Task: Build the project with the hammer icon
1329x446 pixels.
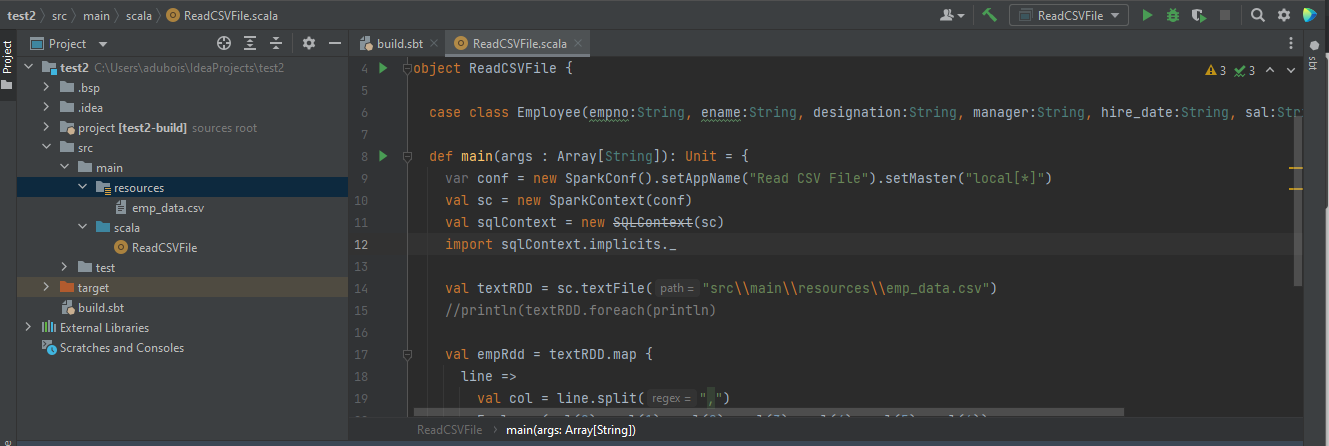Action: tap(990, 15)
